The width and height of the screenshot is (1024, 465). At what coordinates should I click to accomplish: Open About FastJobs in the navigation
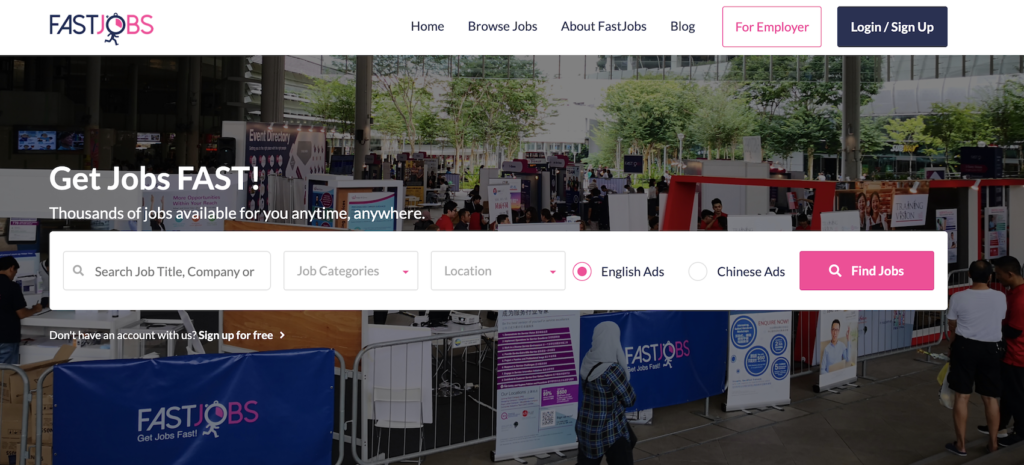pyautogui.click(x=603, y=27)
